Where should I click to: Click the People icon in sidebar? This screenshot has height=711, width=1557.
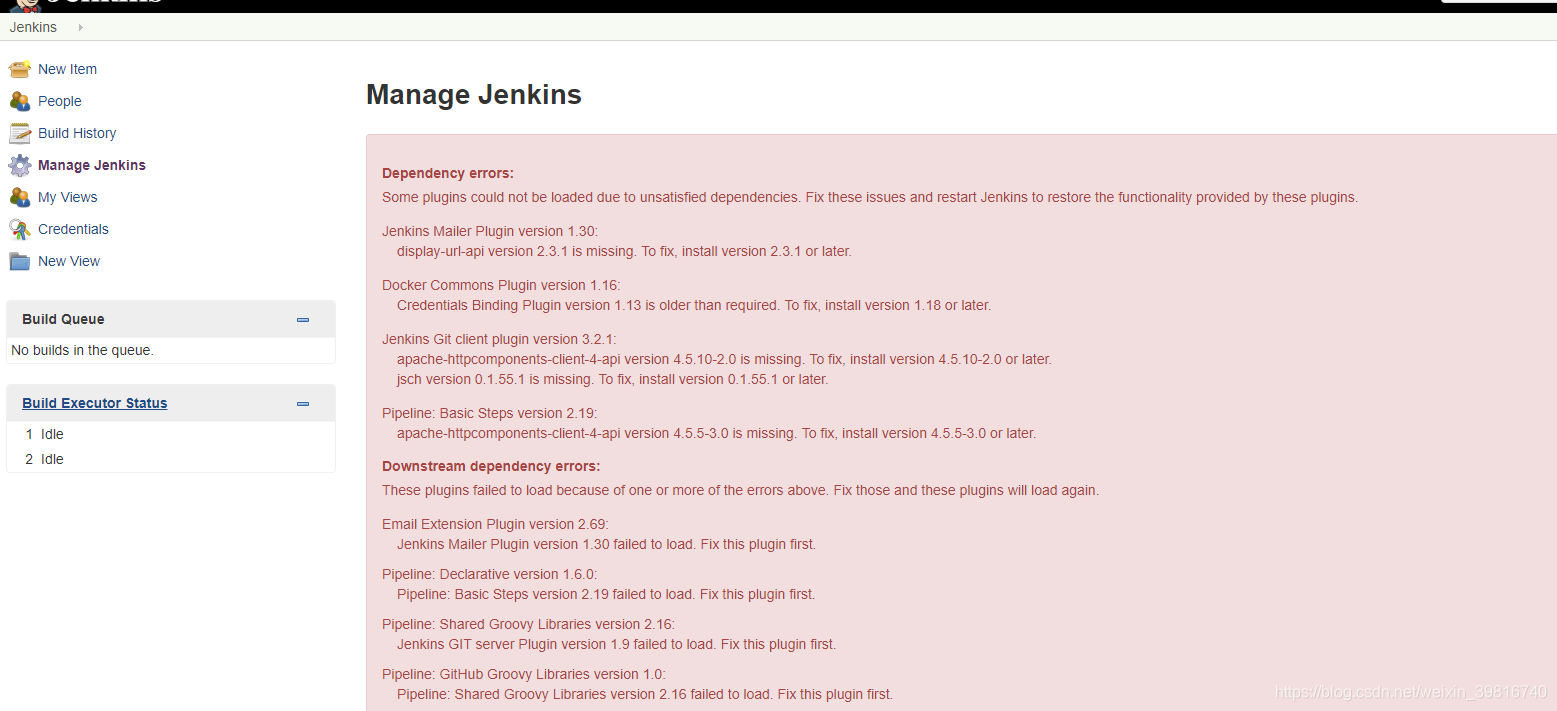point(20,101)
